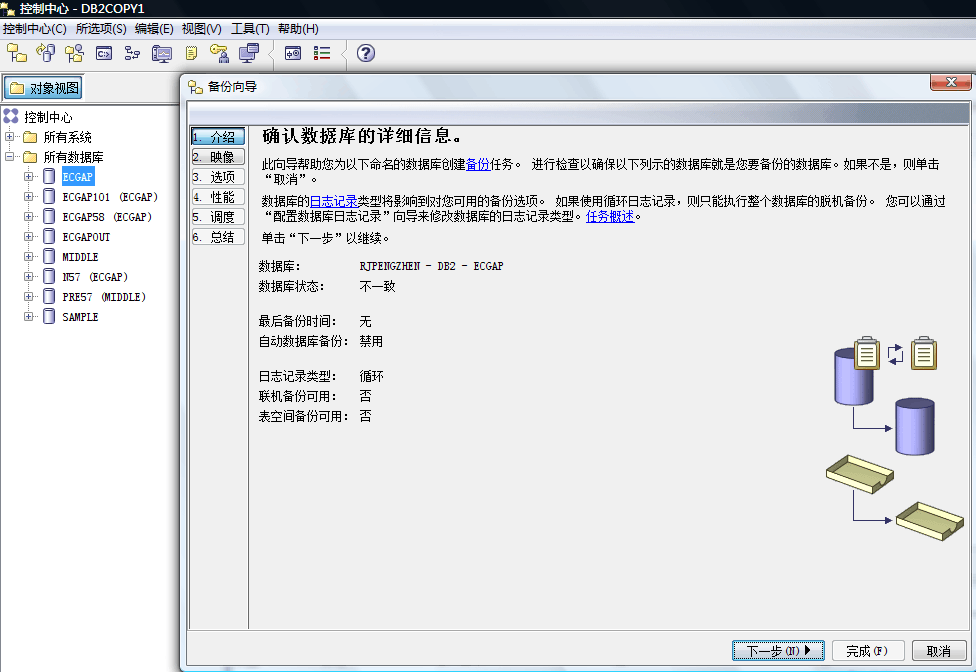Expand the 所有系统 tree node
976x672 pixels.
[9, 136]
